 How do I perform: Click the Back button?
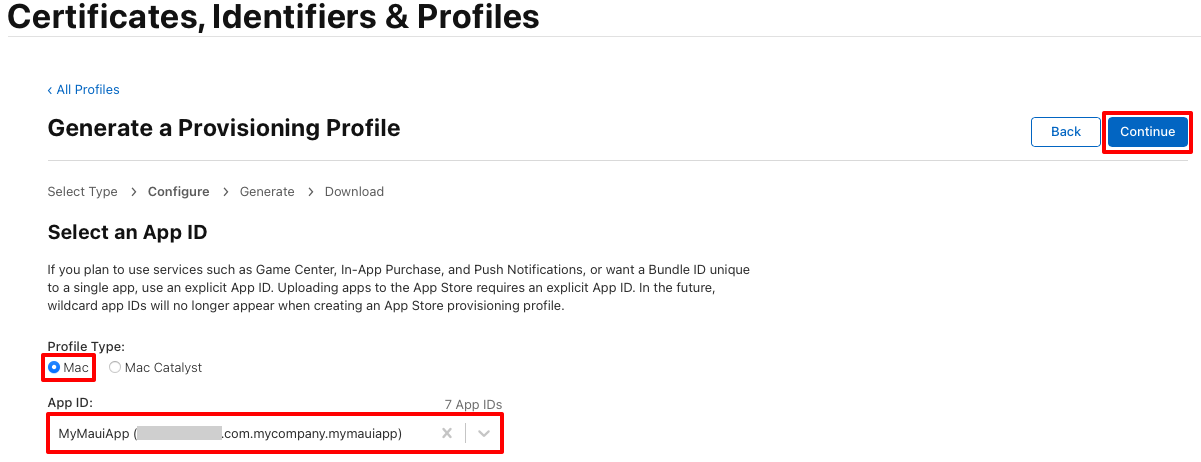(x=1066, y=132)
